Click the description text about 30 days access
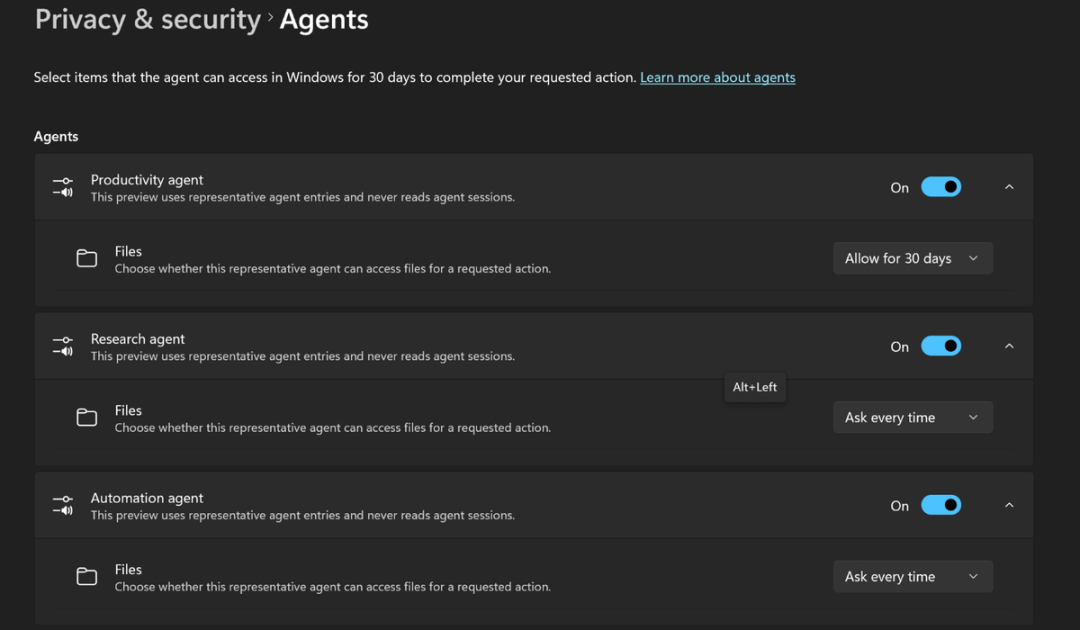This screenshot has height=630, width=1080. 335,78
